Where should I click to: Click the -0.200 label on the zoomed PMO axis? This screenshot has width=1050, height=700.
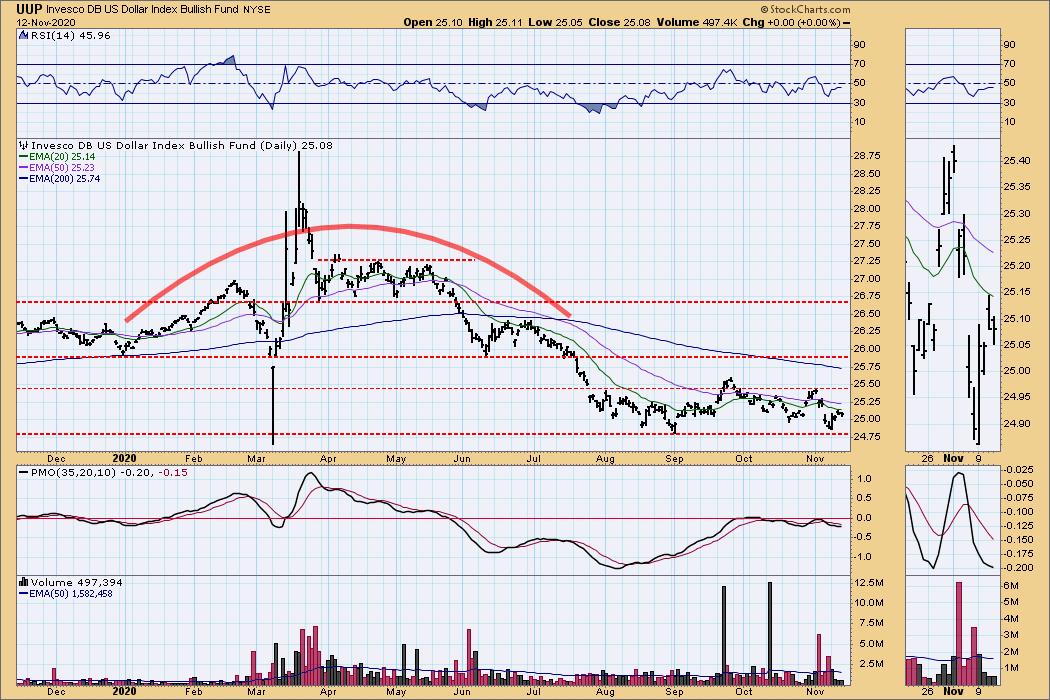[x=1019, y=567]
